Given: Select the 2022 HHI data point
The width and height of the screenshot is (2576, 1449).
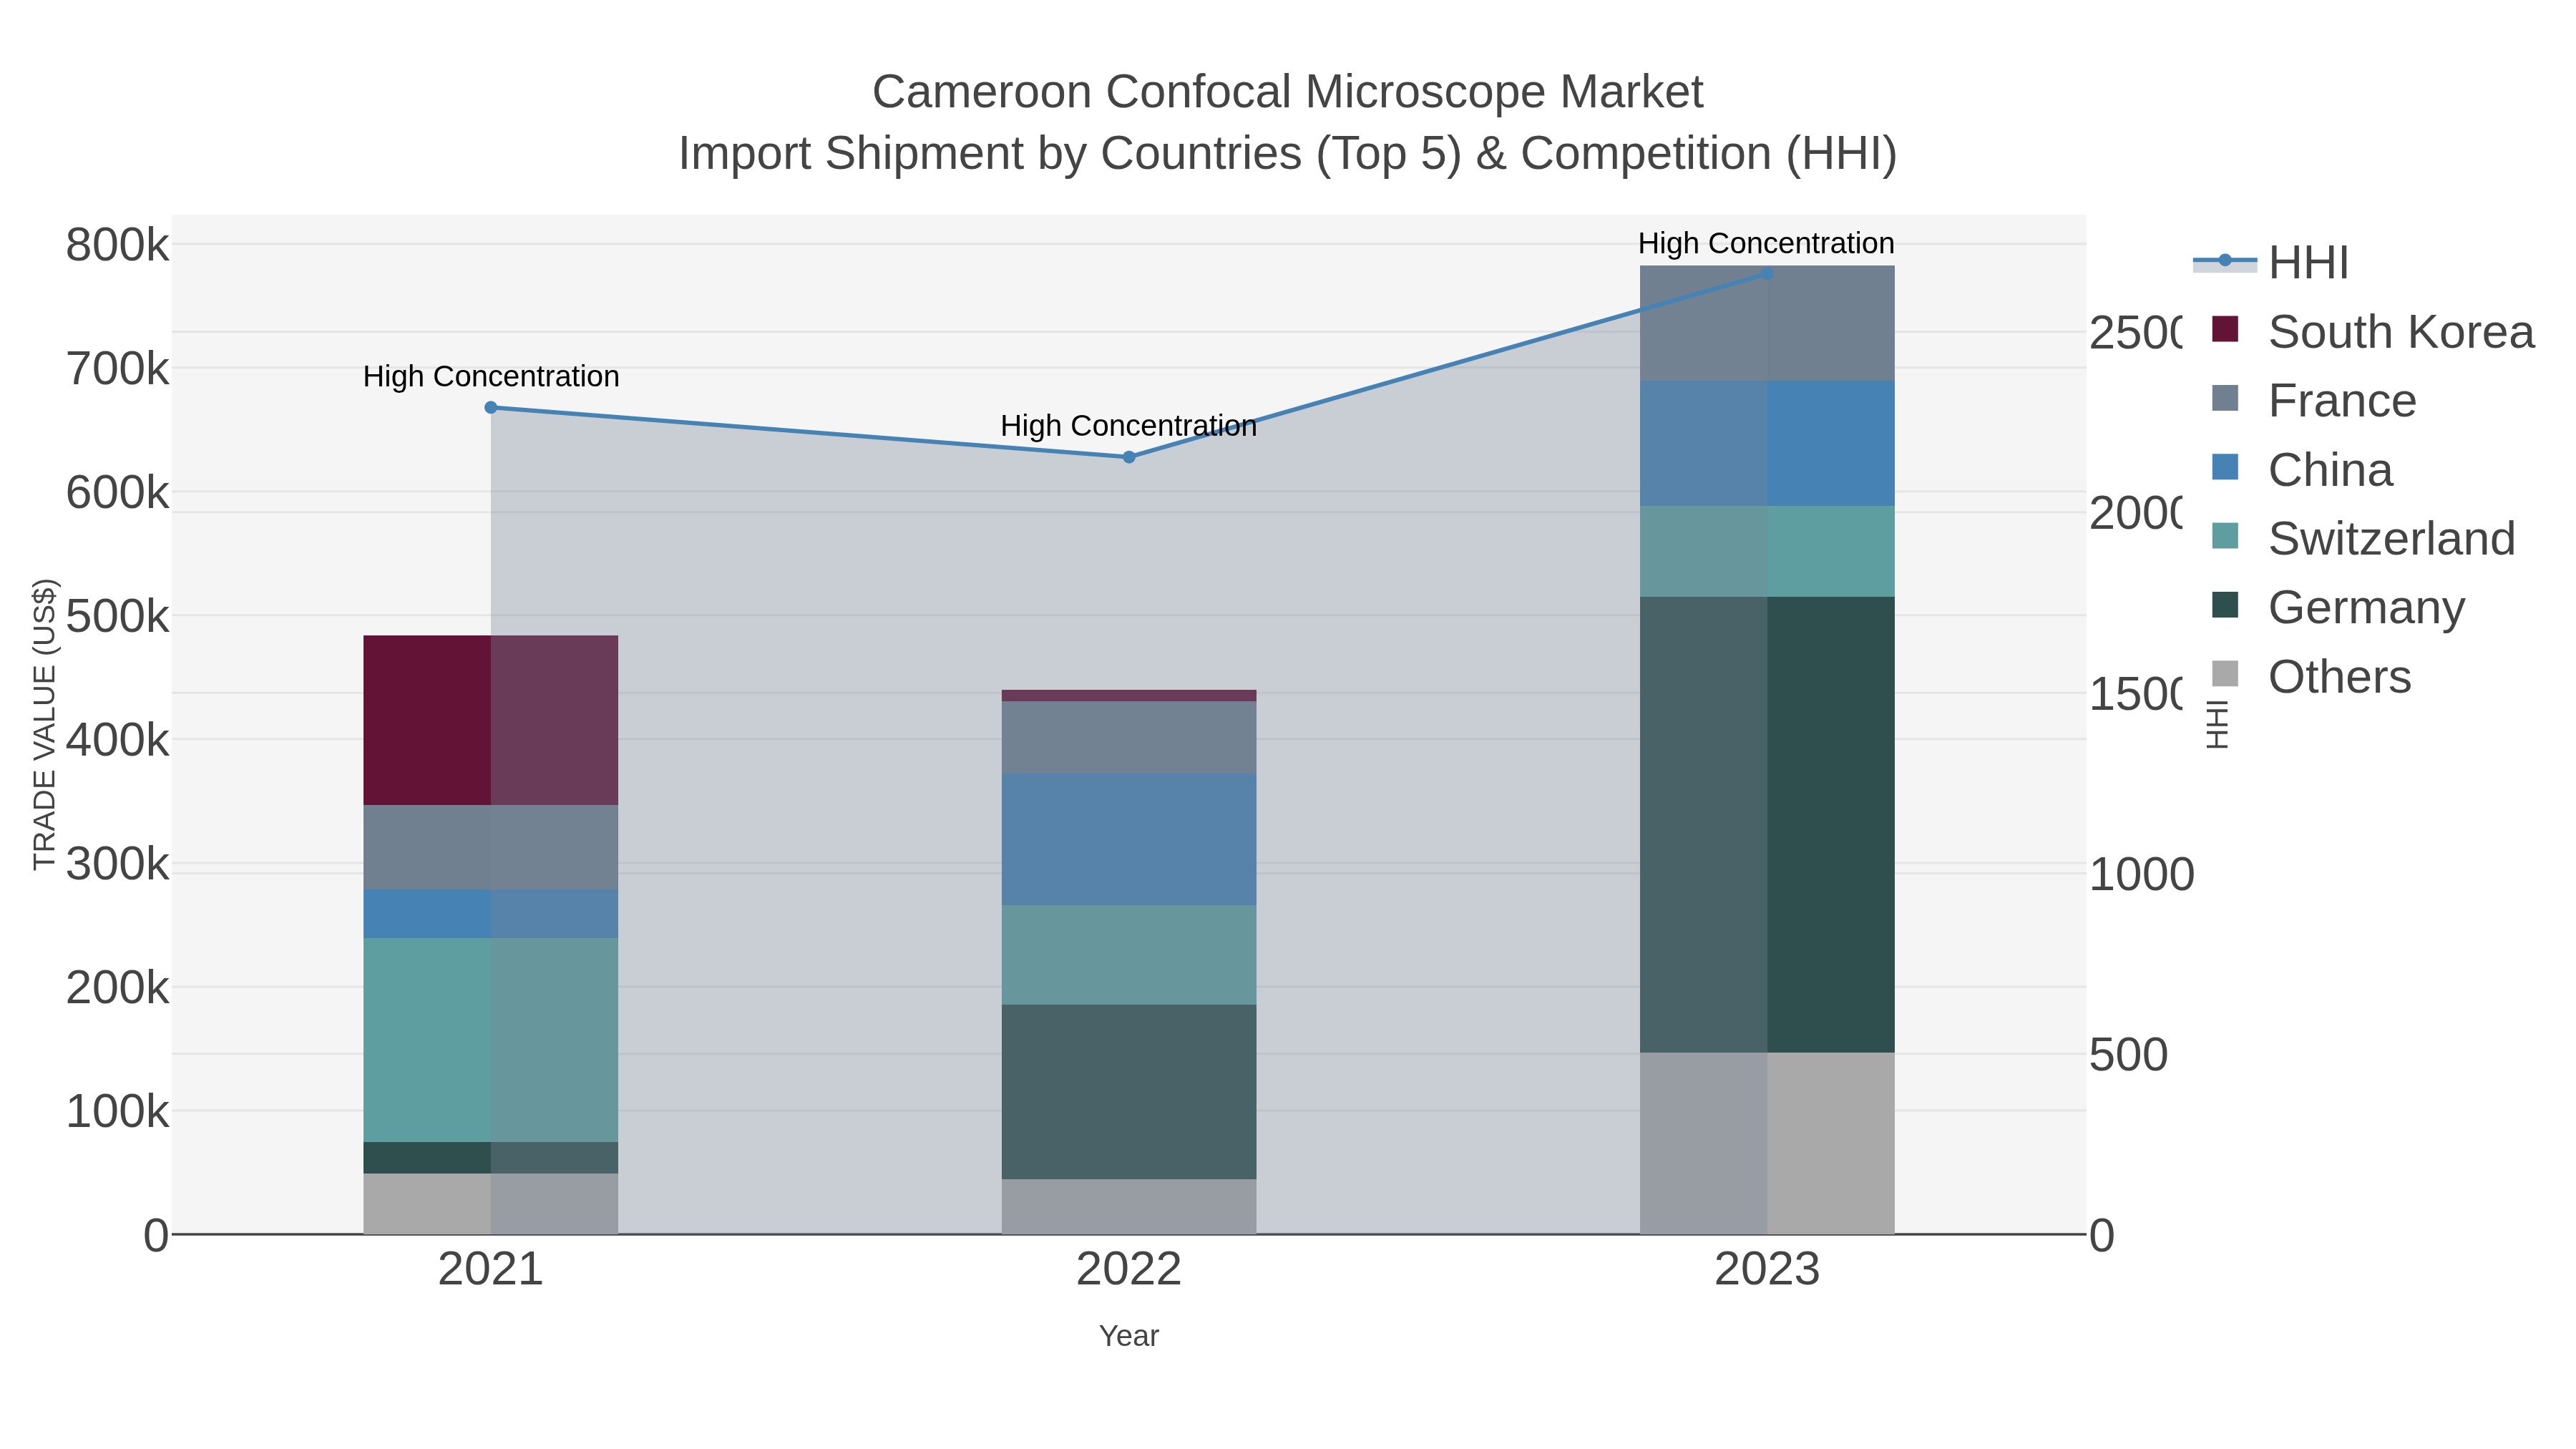Looking at the screenshot, I should click(1129, 457).
